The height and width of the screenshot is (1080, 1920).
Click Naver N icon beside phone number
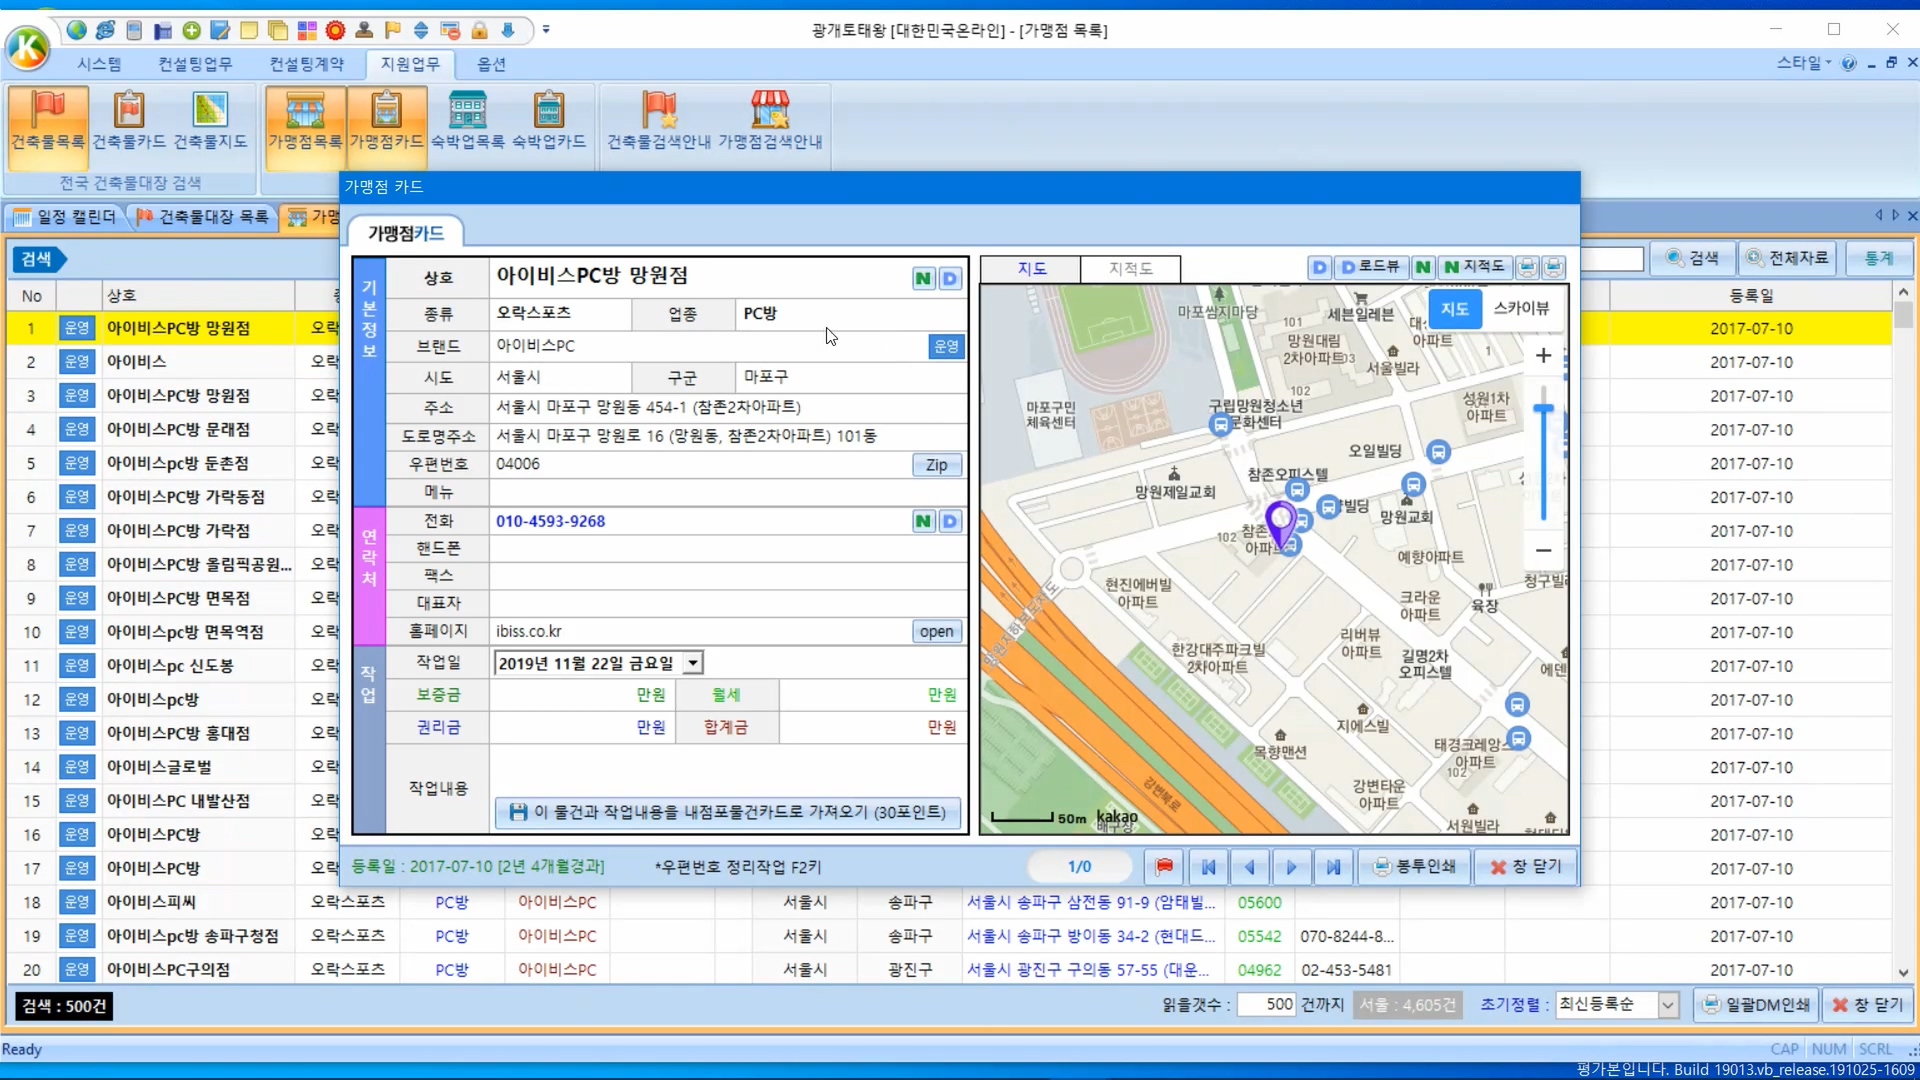tap(923, 521)
